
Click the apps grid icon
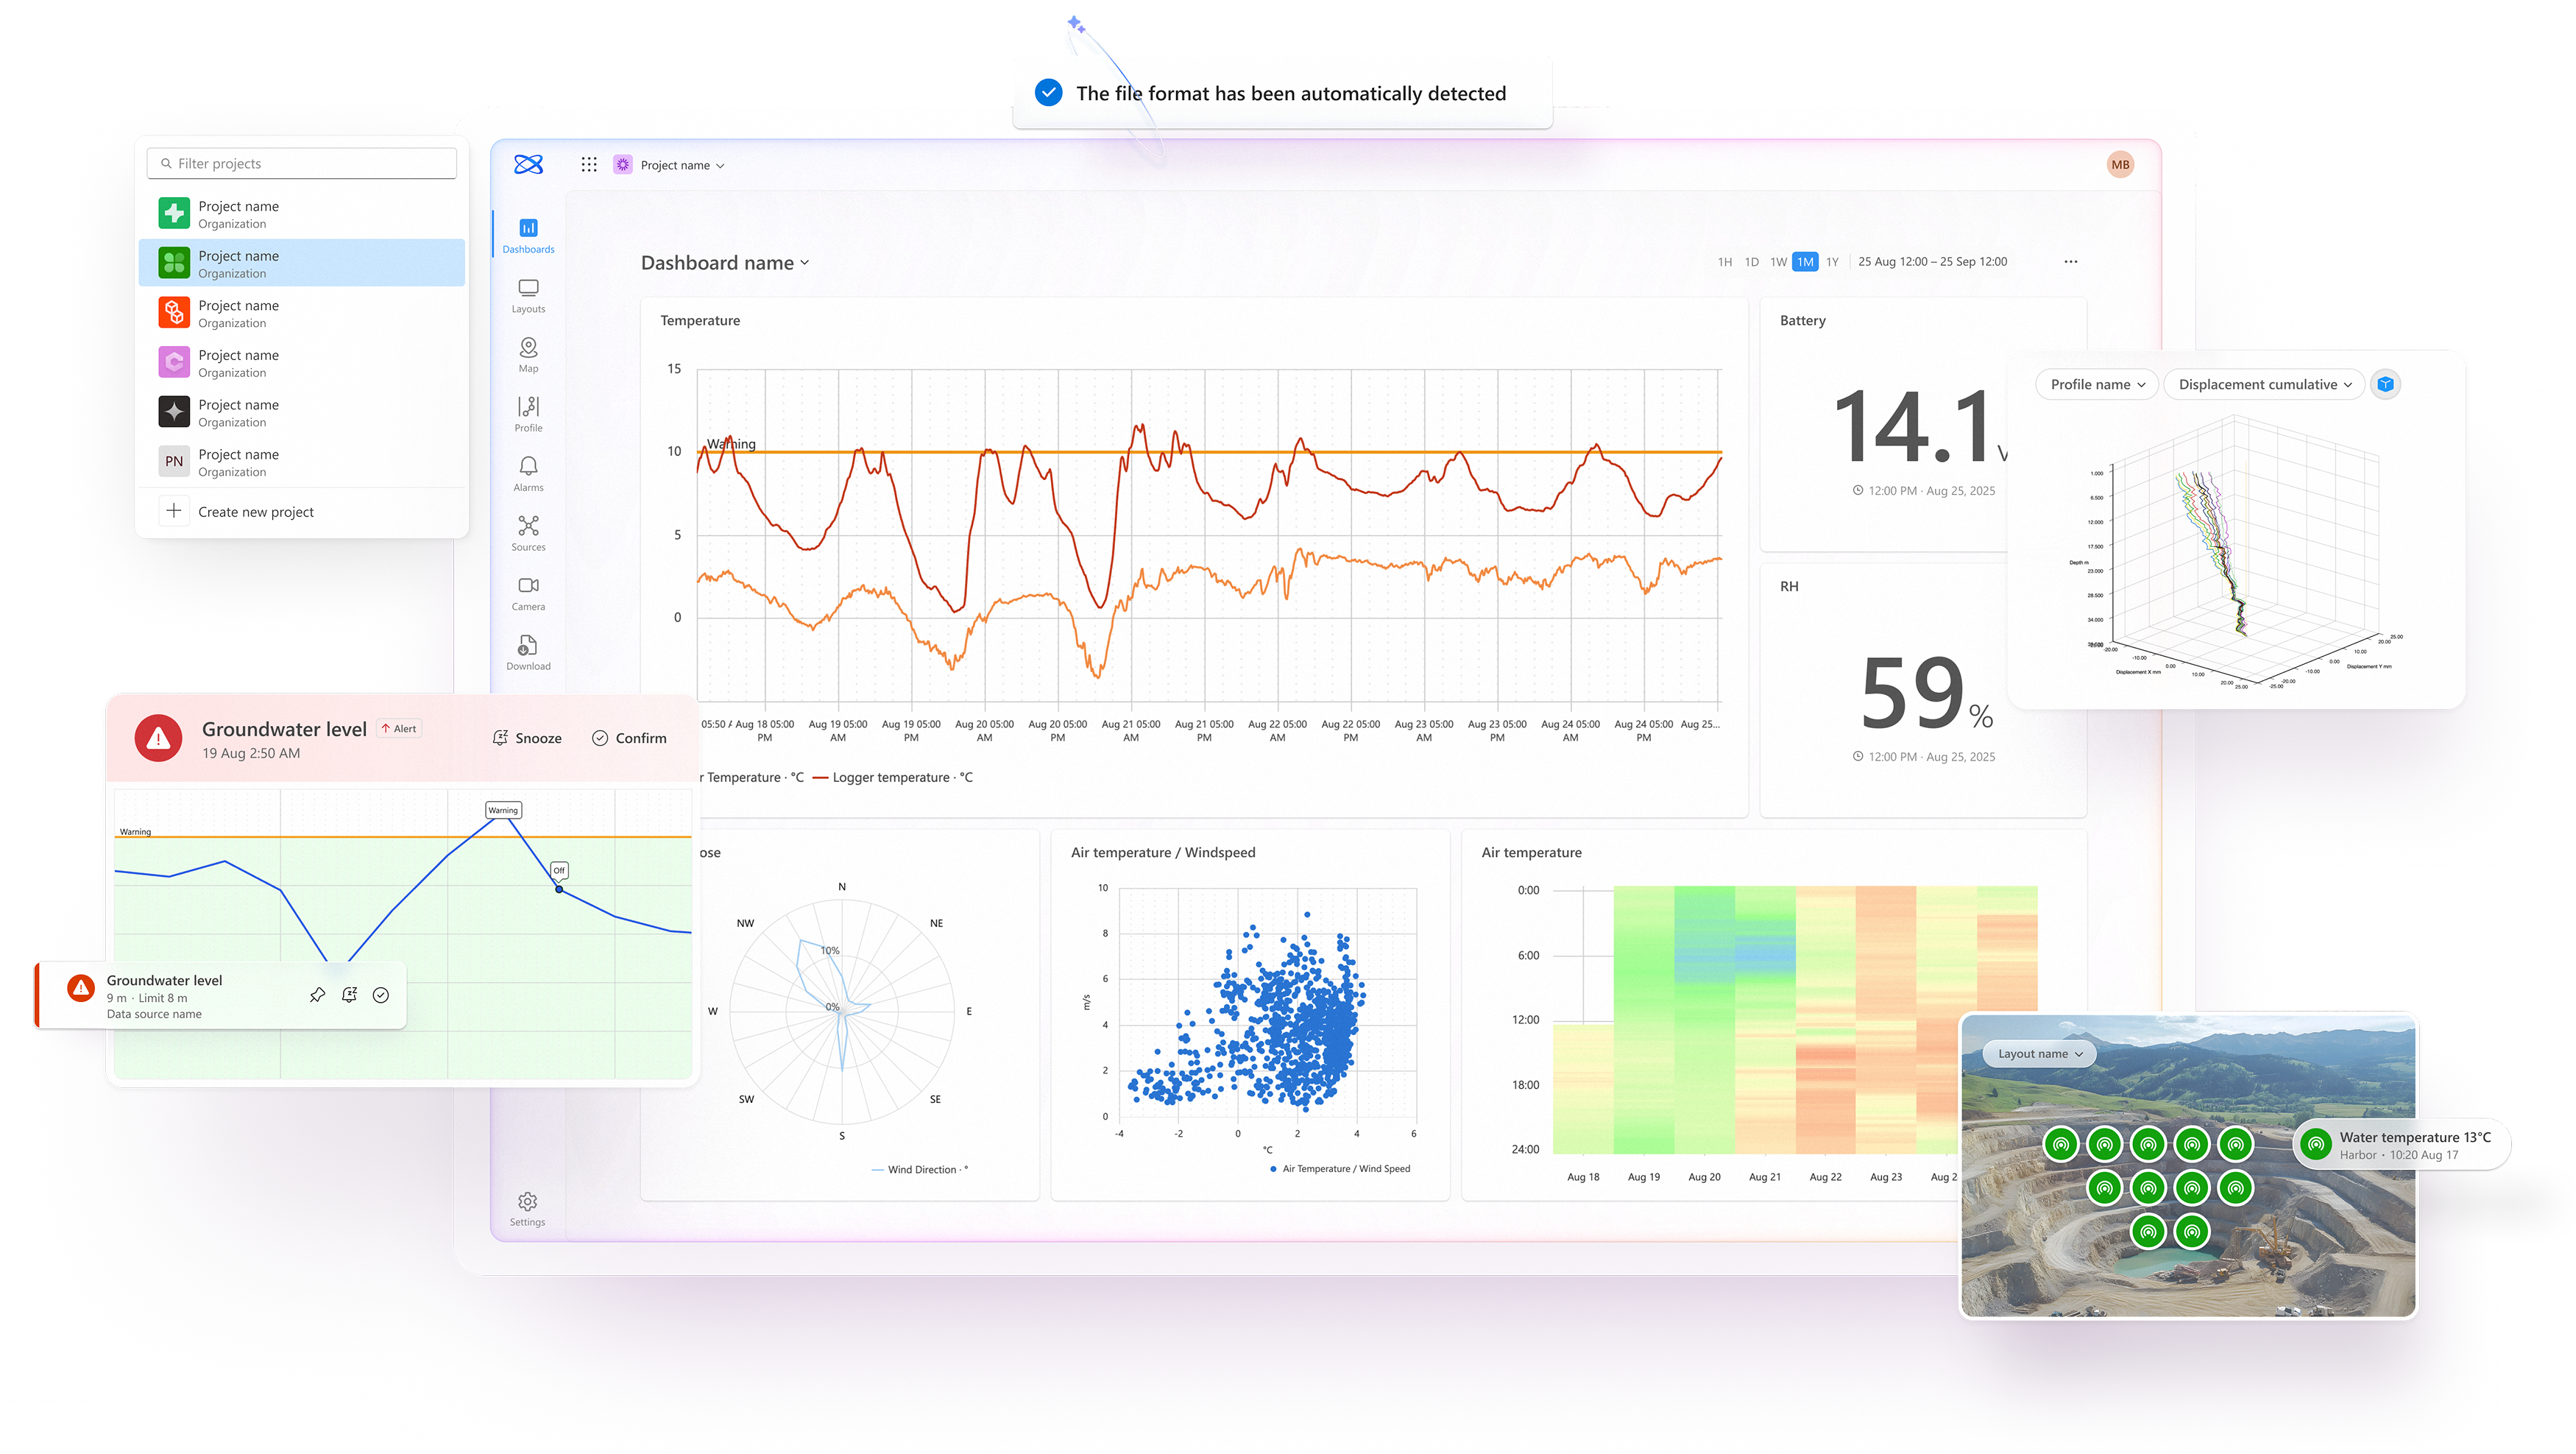(589, 165)
